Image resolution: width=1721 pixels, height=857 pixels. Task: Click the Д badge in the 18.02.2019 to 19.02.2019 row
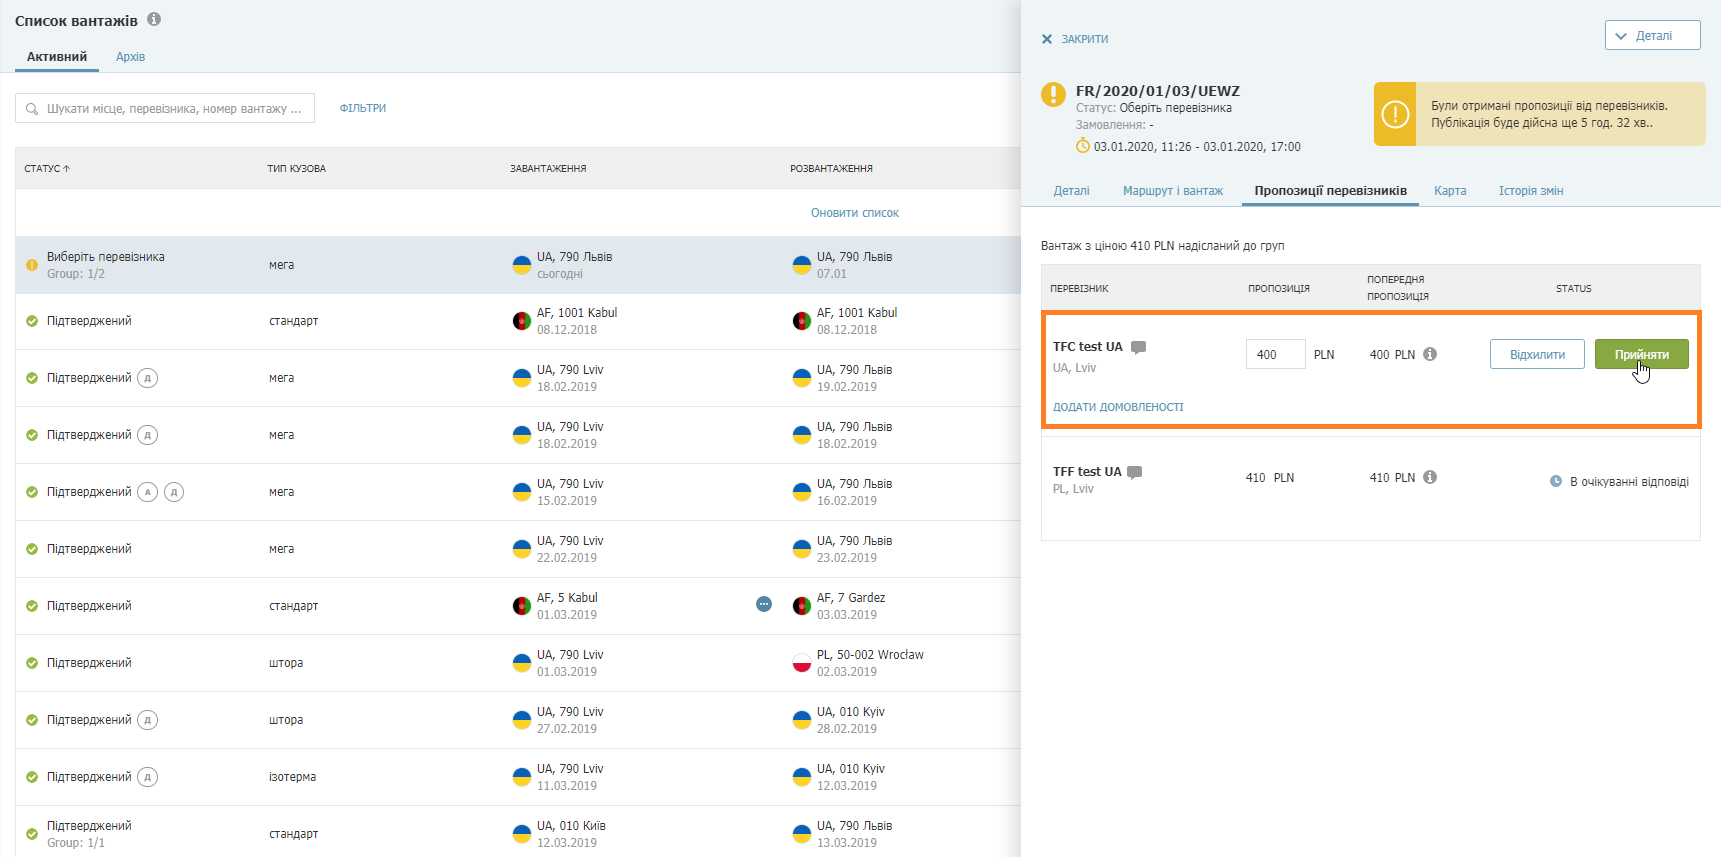[x=148, y=378]
